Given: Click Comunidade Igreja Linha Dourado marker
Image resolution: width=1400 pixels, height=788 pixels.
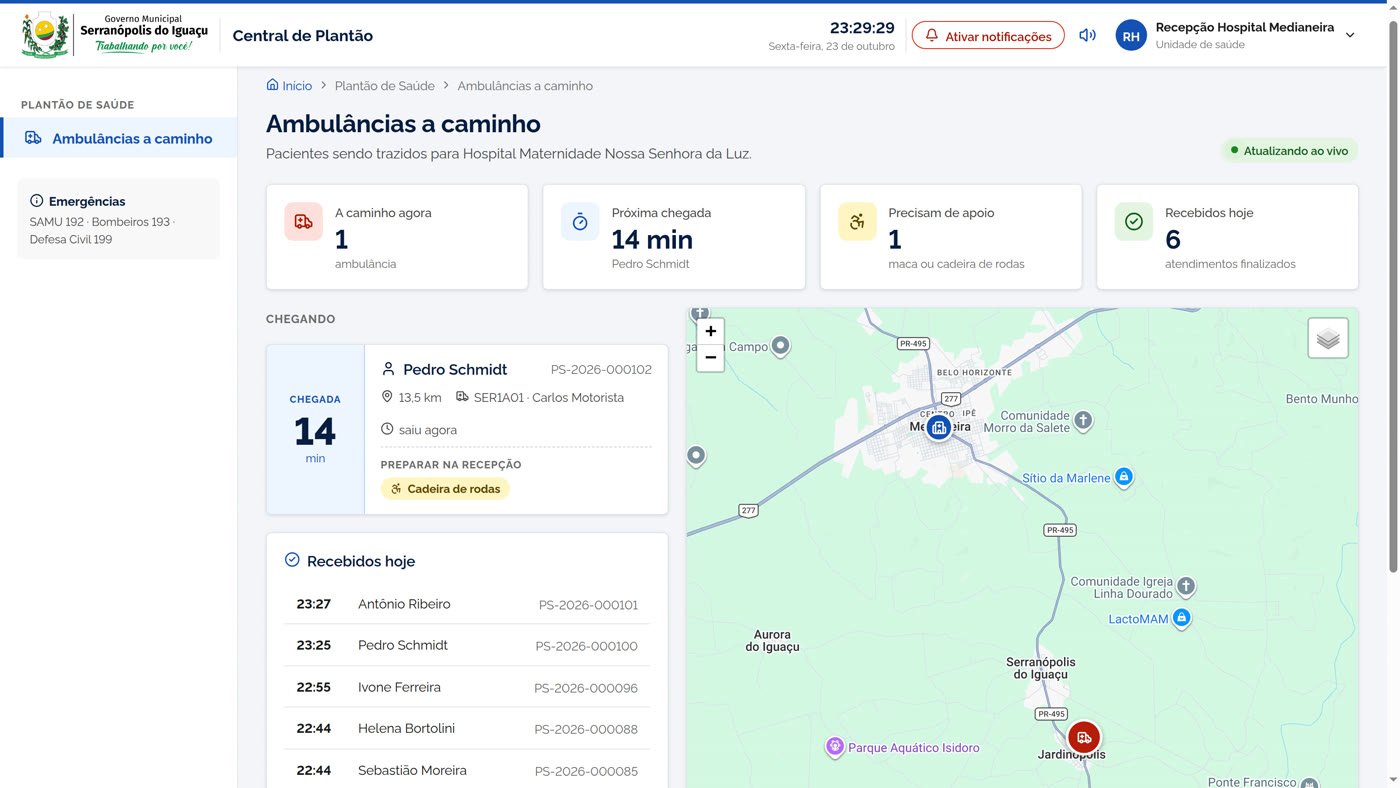Looking at the screenshot, I should (1186, 586).
